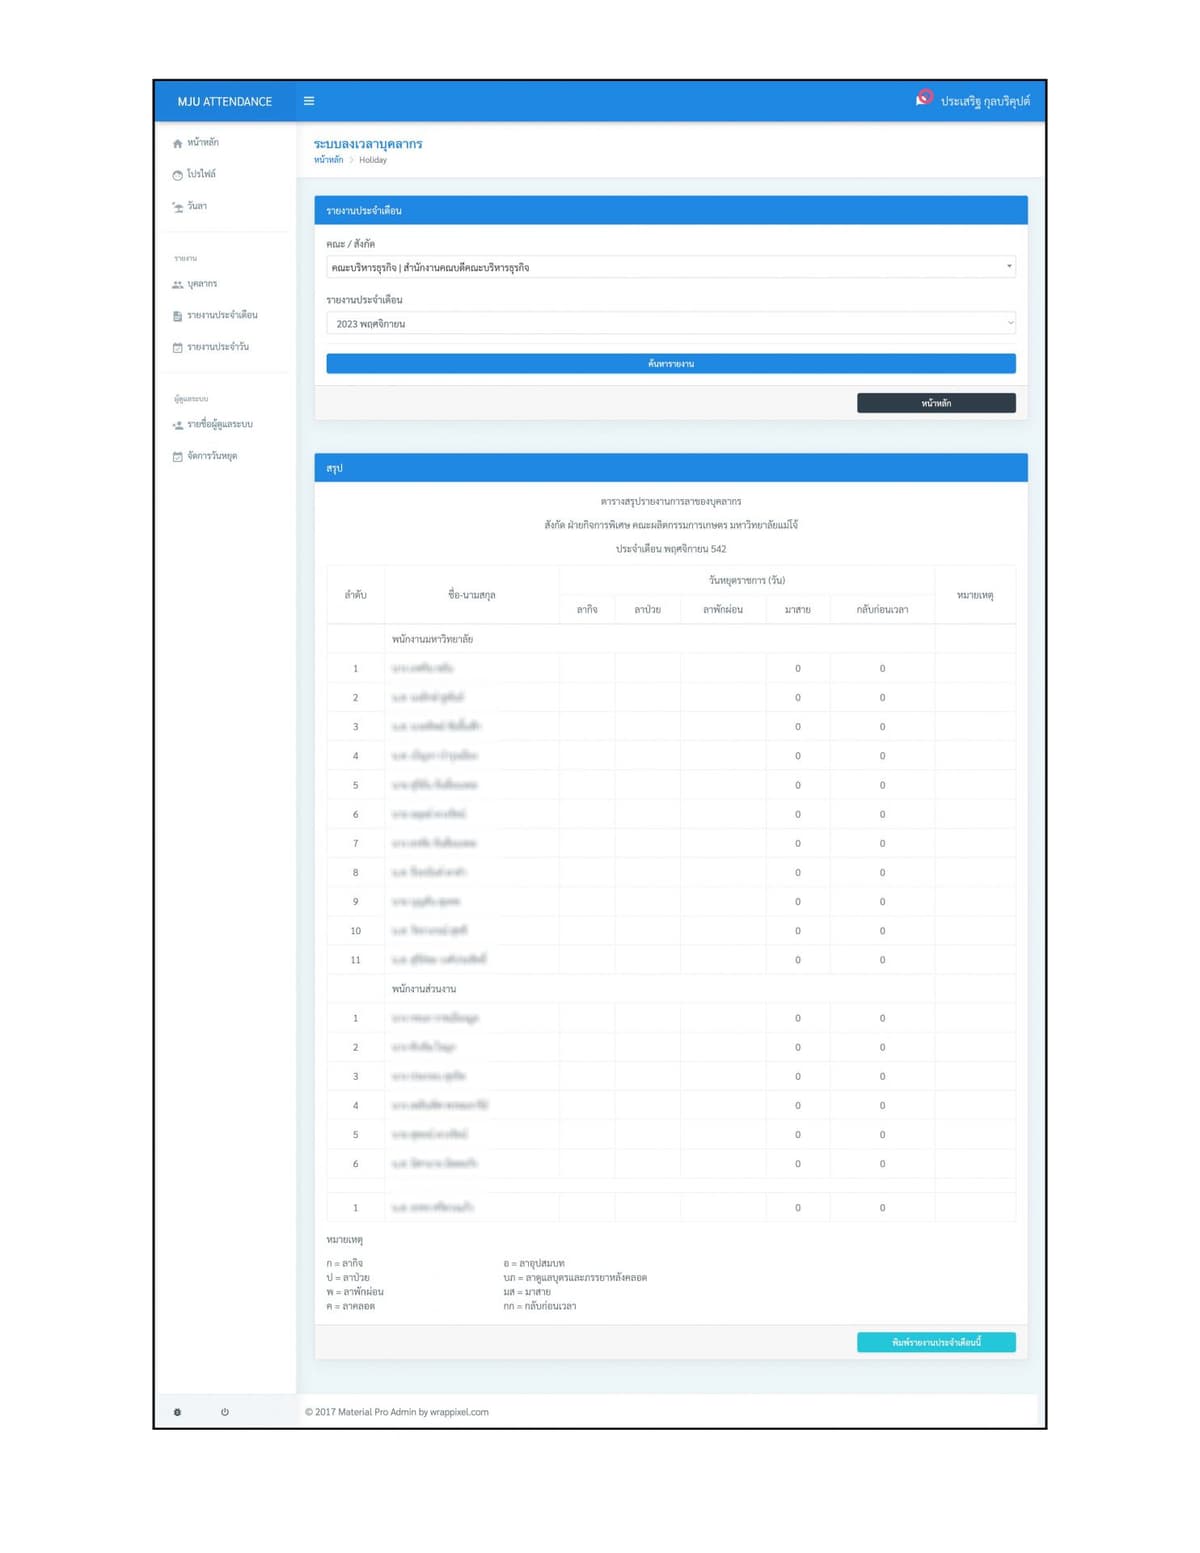This screenshot has height=1553, width=1200.
Task: Click the calendar icon for รายงานประจำวัน
Action: coord(178,348)
